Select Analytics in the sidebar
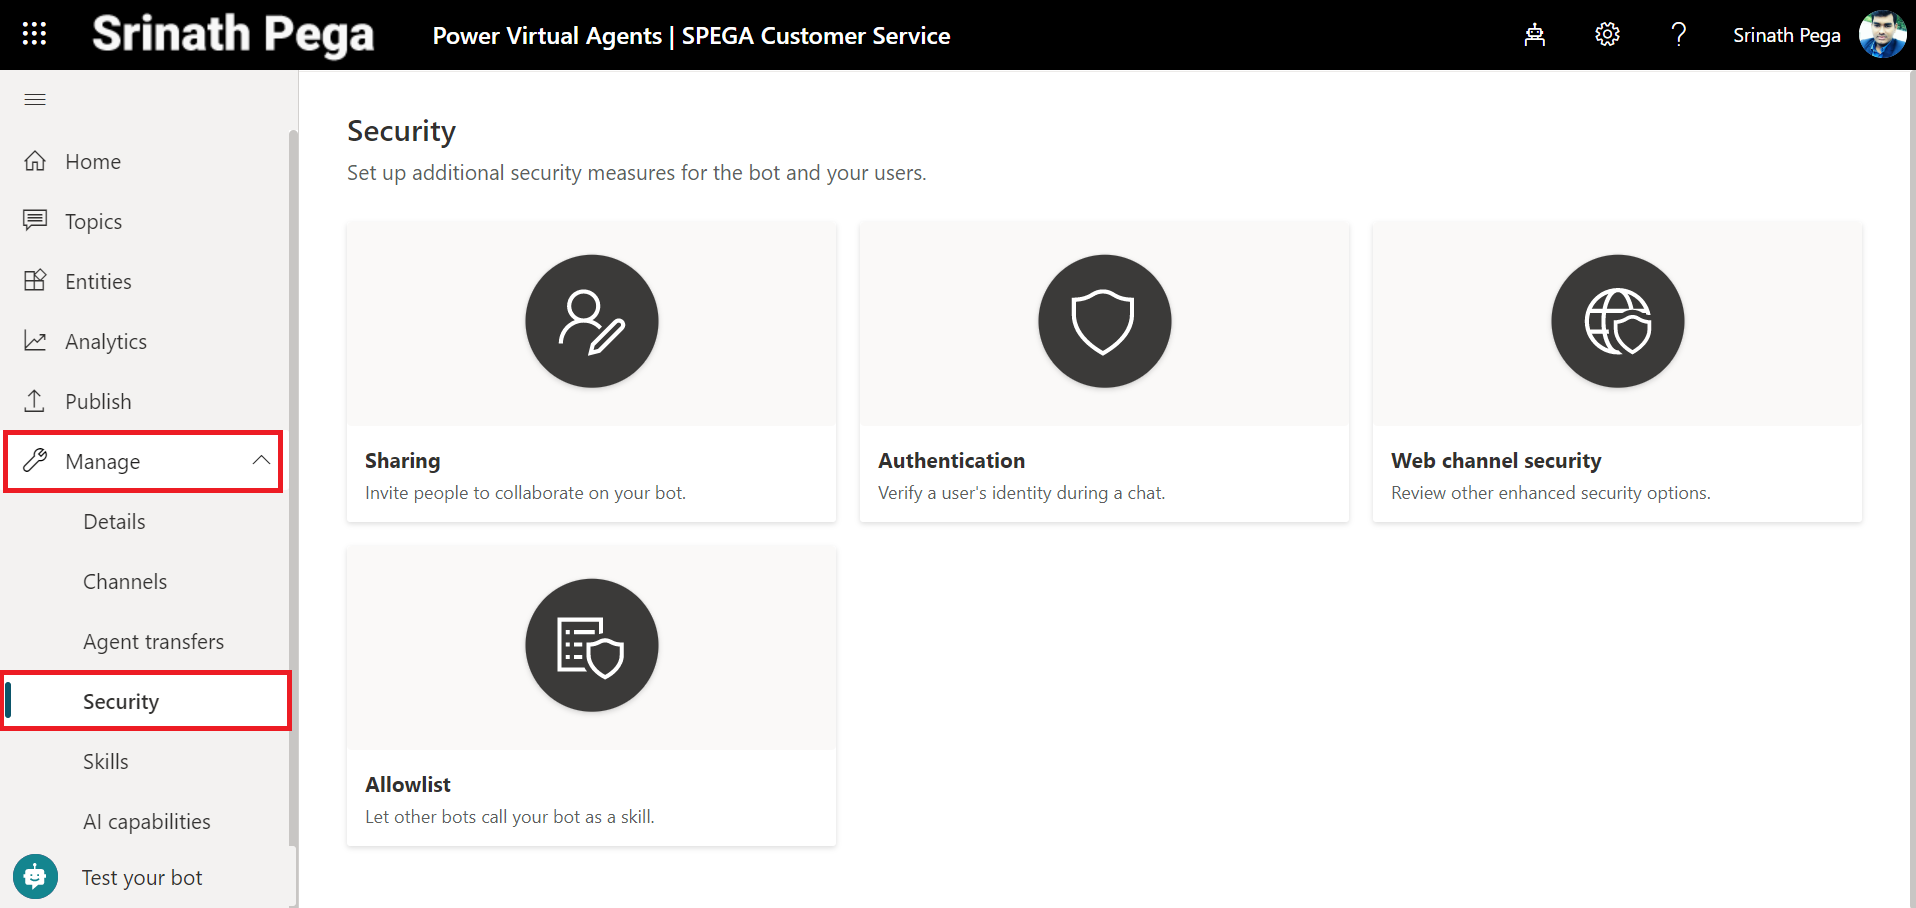 coord(105,342)
